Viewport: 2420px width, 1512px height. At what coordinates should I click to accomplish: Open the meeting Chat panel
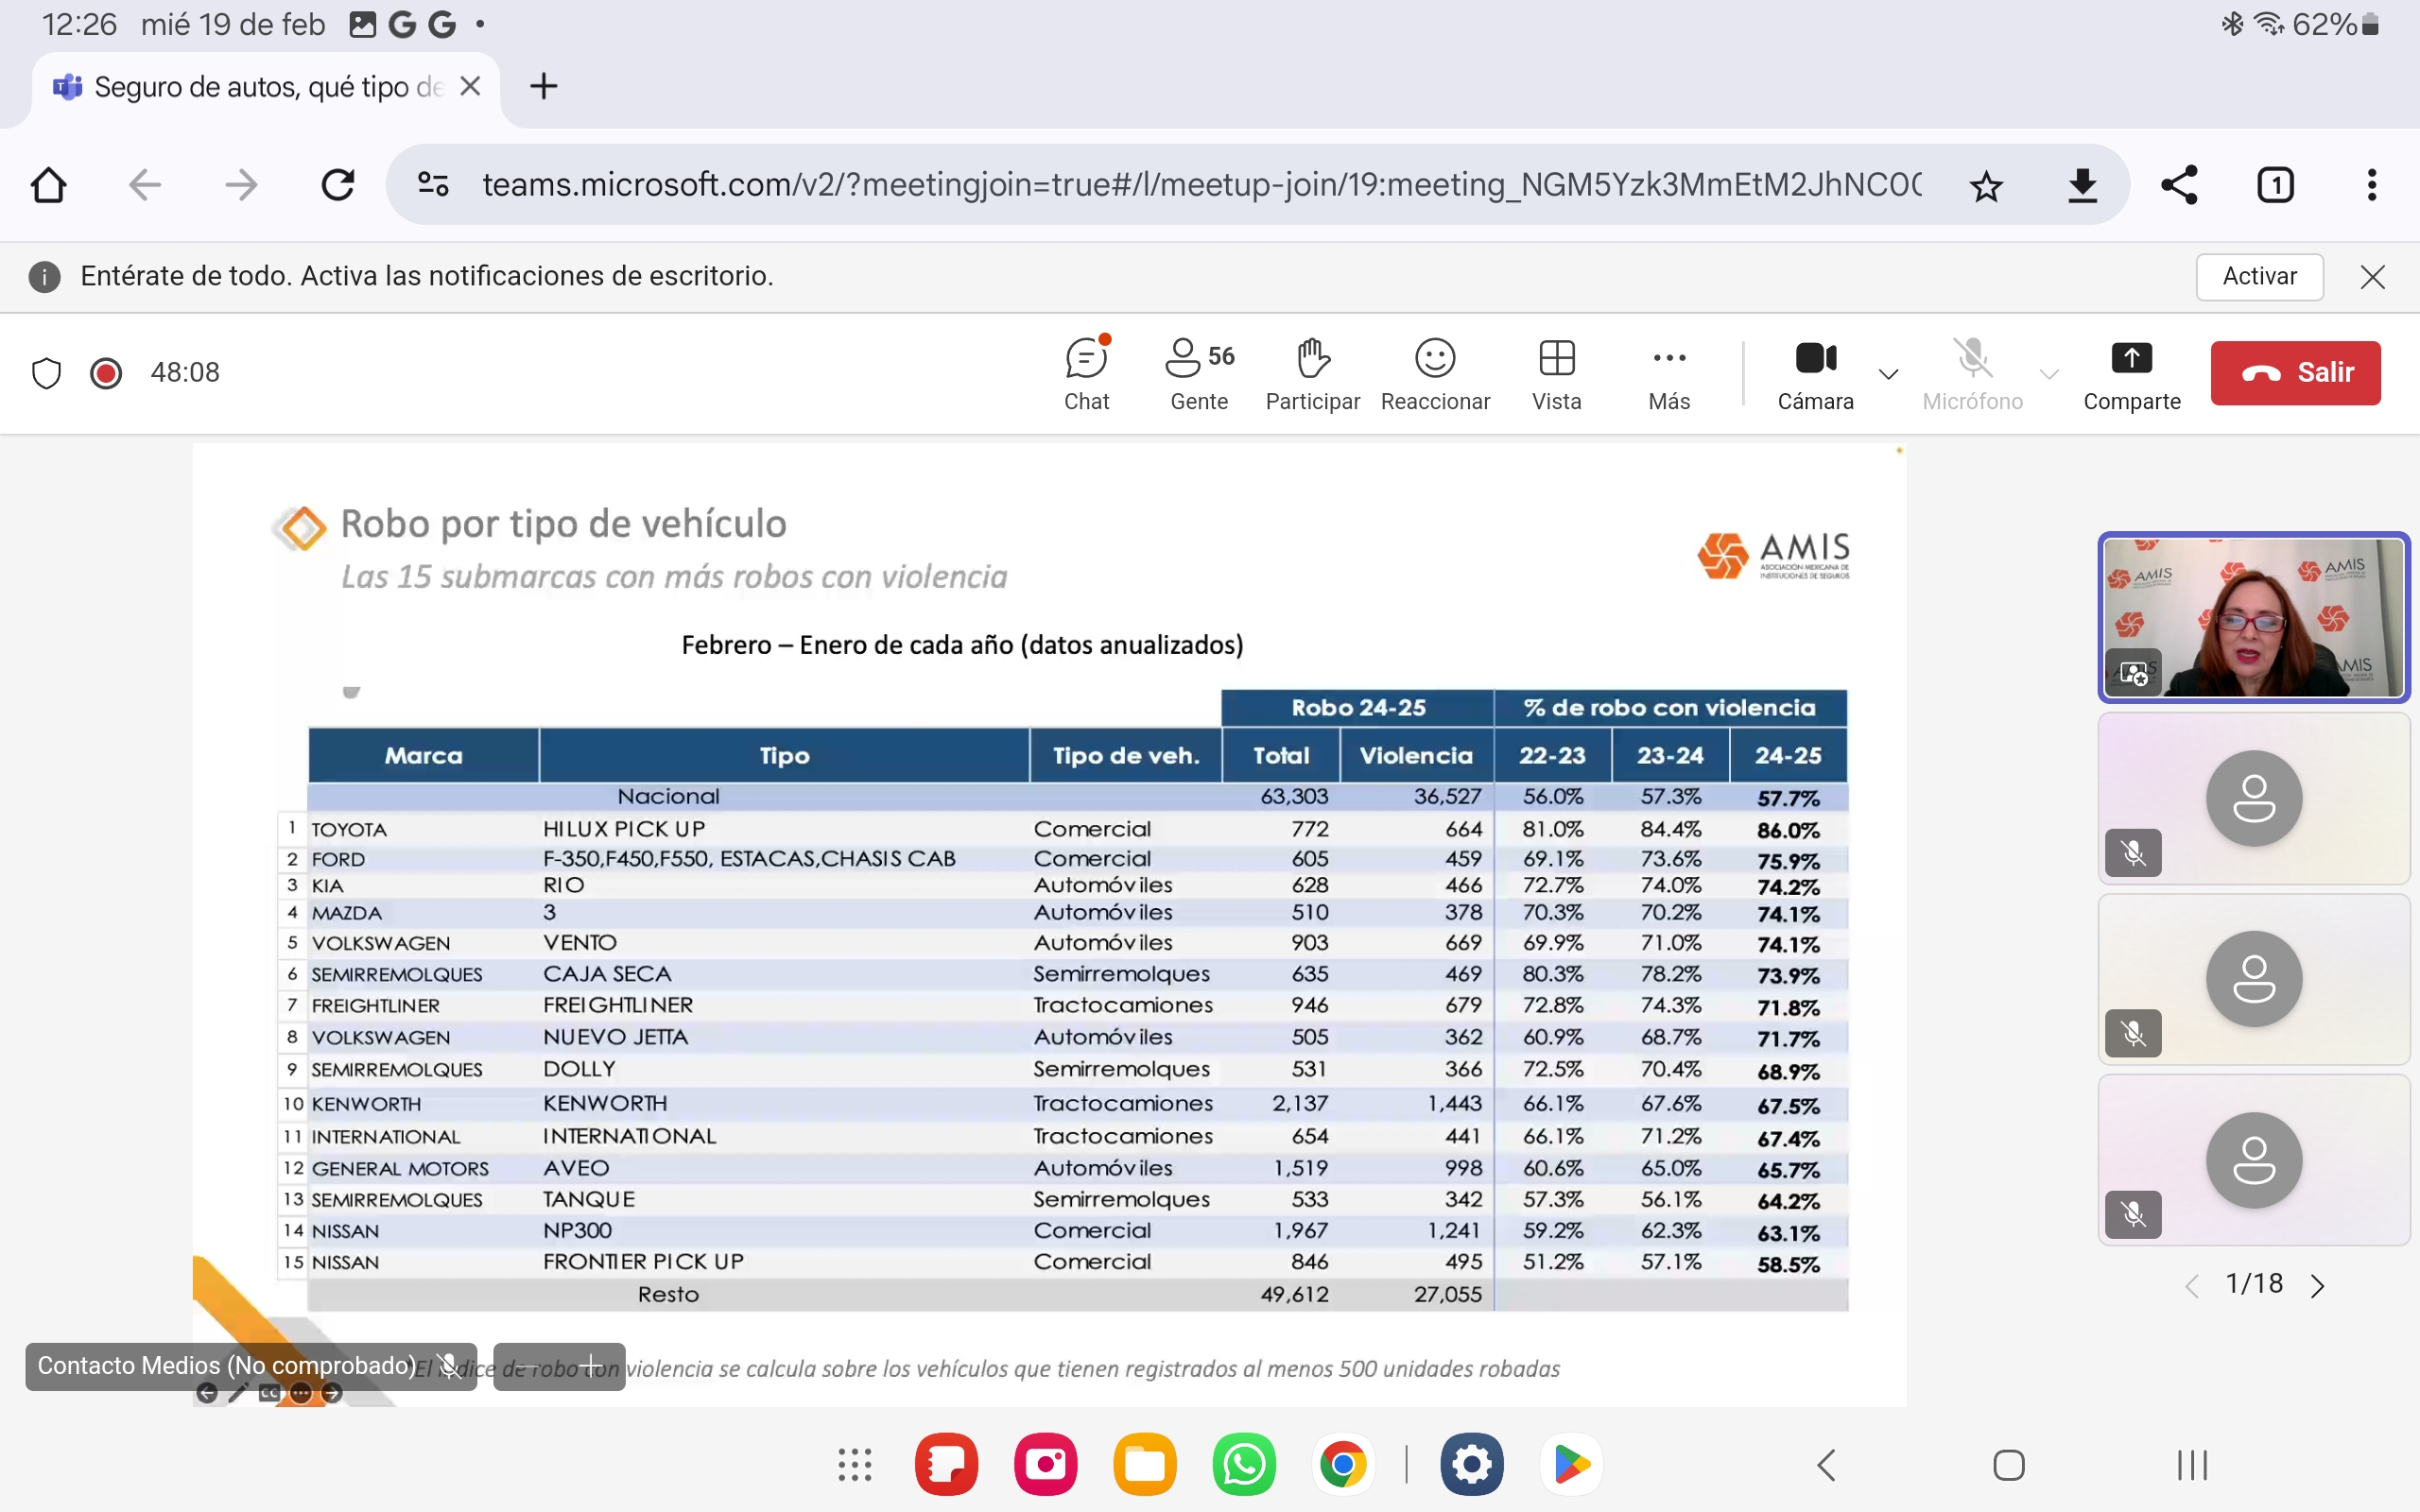pyautogui.click(x=1087, y=374)
